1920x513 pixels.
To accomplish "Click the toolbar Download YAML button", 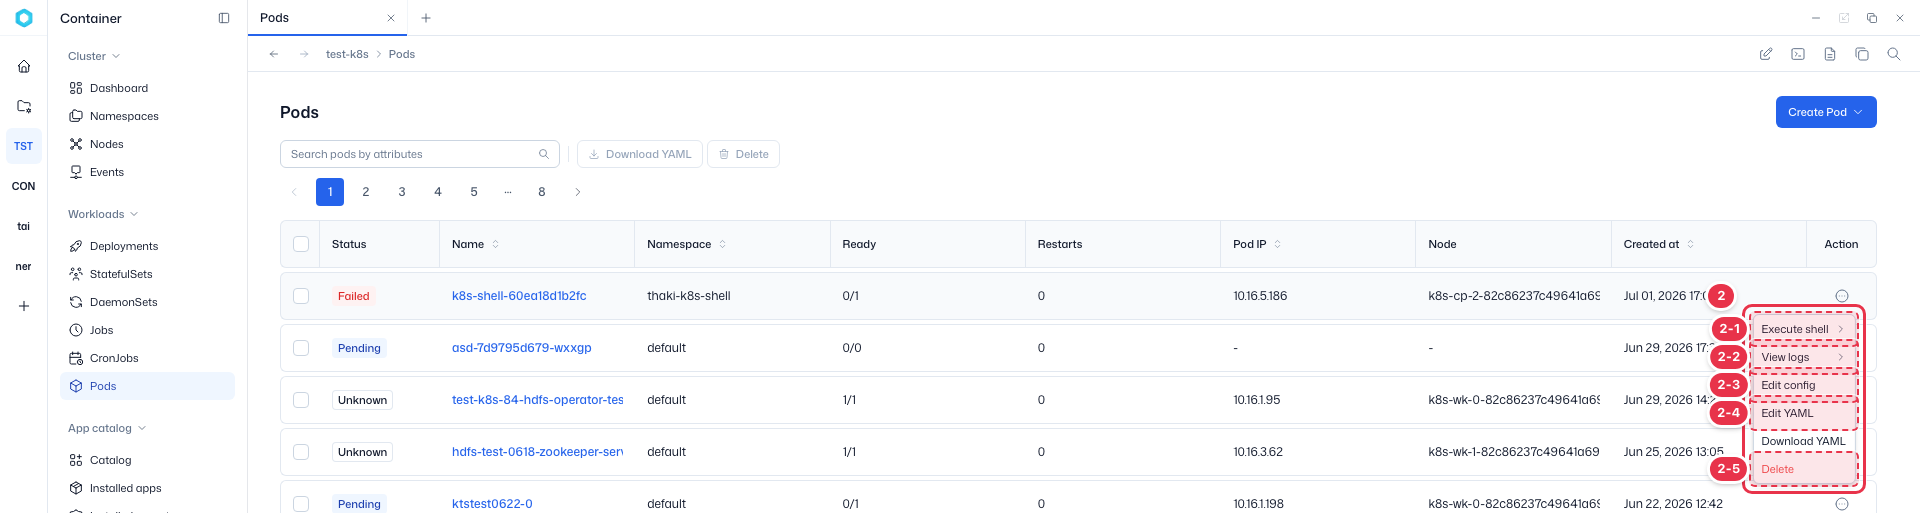I will (640, 154).
